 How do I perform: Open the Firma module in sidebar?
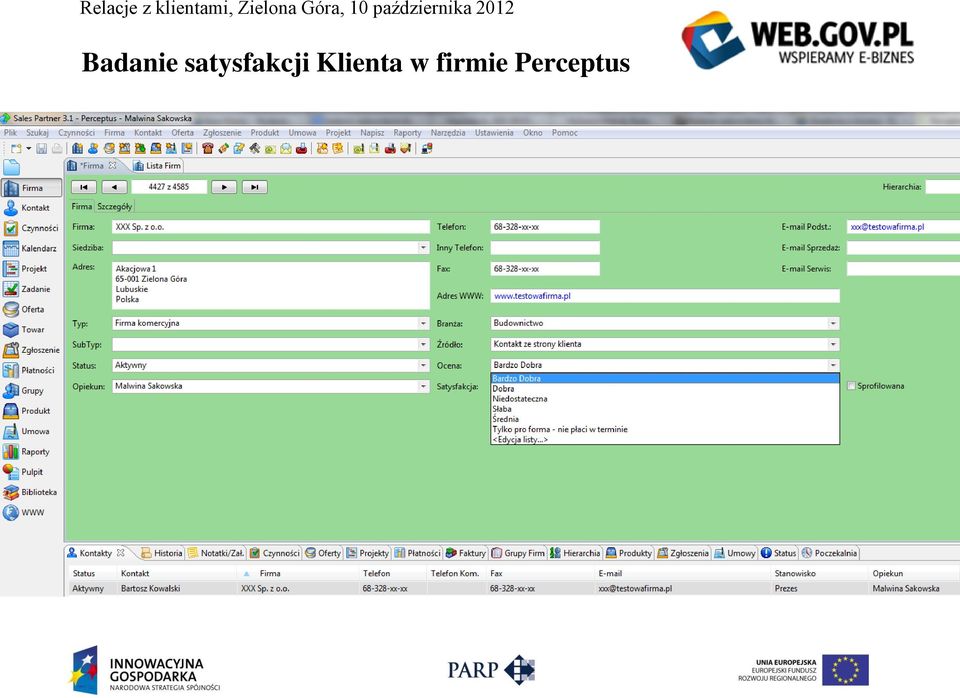click(x=32, y=188)
